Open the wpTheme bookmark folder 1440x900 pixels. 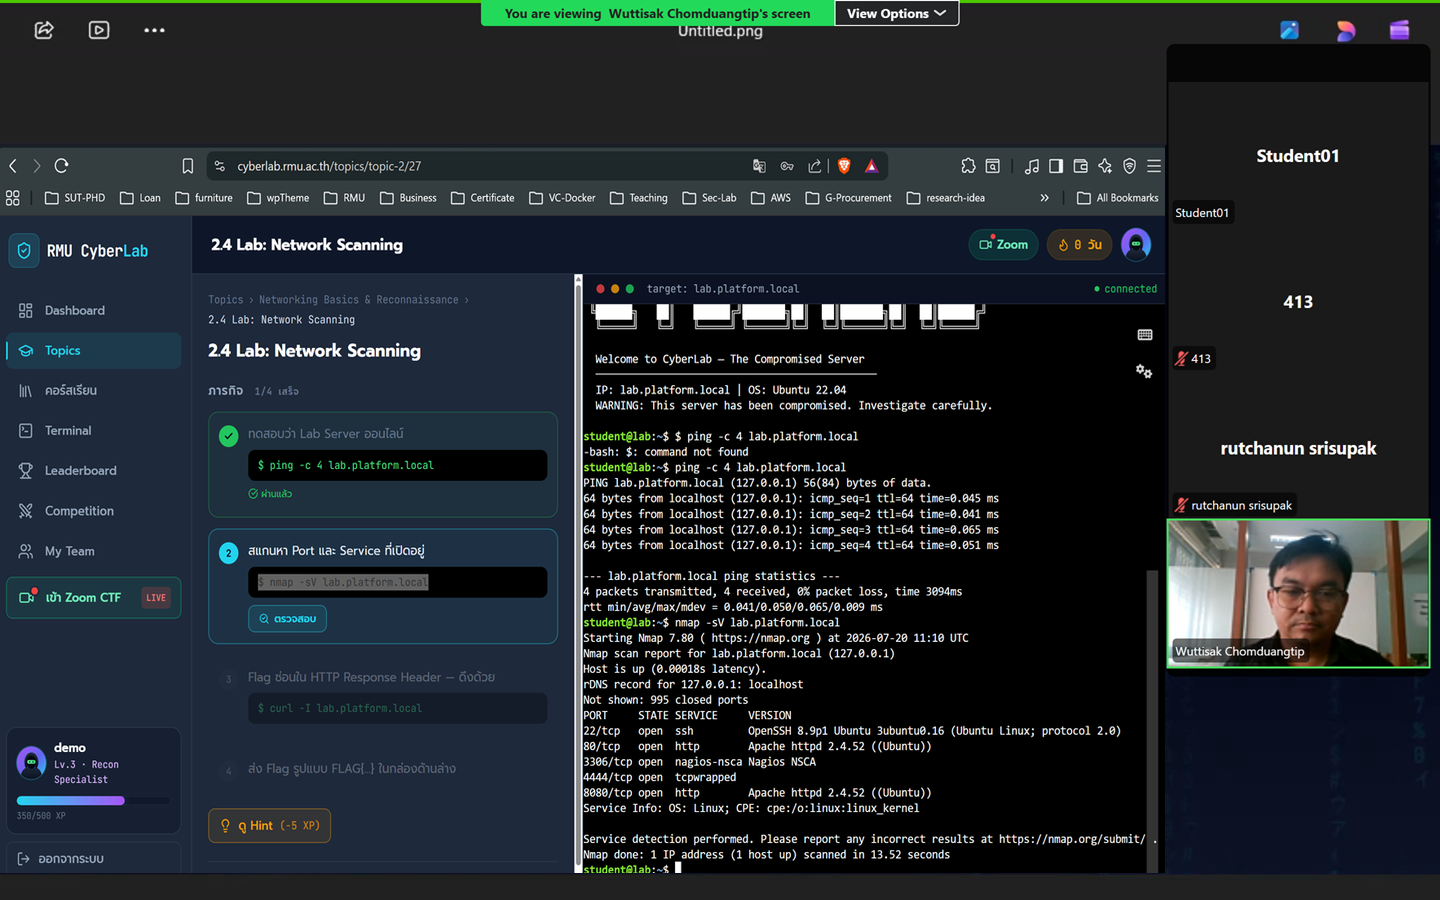coord(278,198)
